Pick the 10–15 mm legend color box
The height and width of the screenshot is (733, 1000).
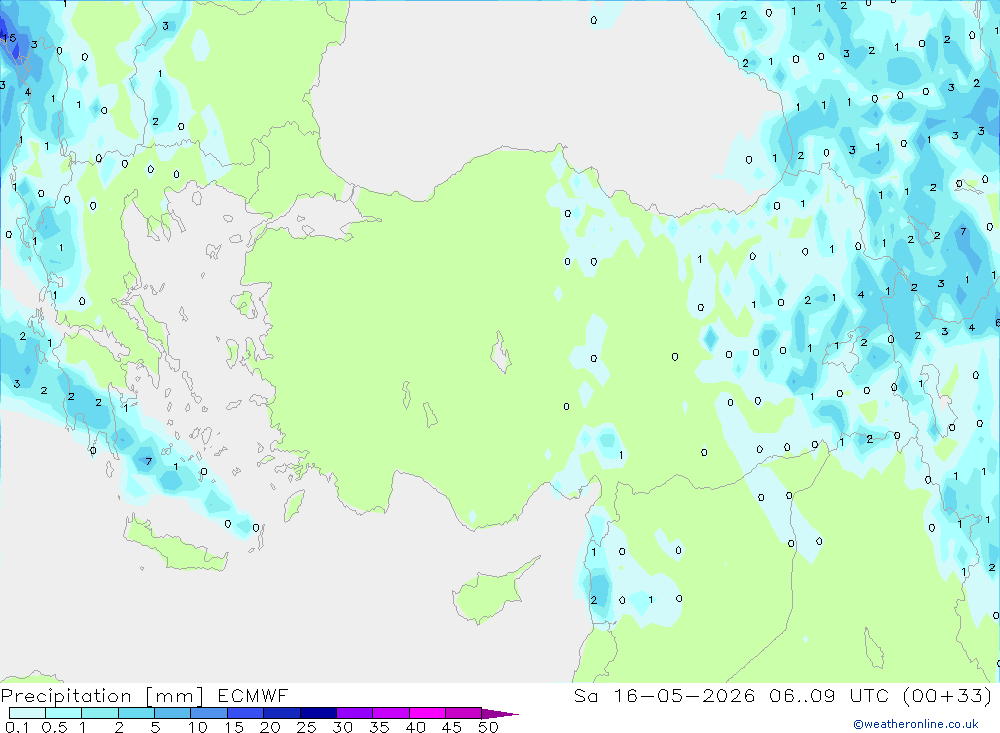pyautogui.click(x=209, y=713)
